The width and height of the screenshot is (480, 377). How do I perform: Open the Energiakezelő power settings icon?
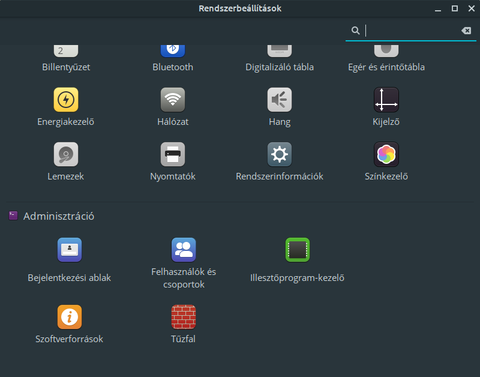66,100
